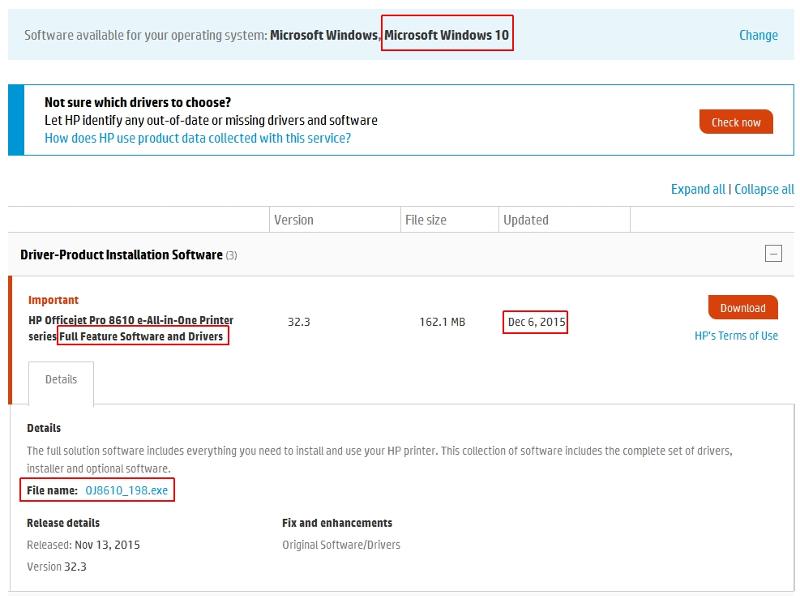Click the File size column header

point(425,220)
